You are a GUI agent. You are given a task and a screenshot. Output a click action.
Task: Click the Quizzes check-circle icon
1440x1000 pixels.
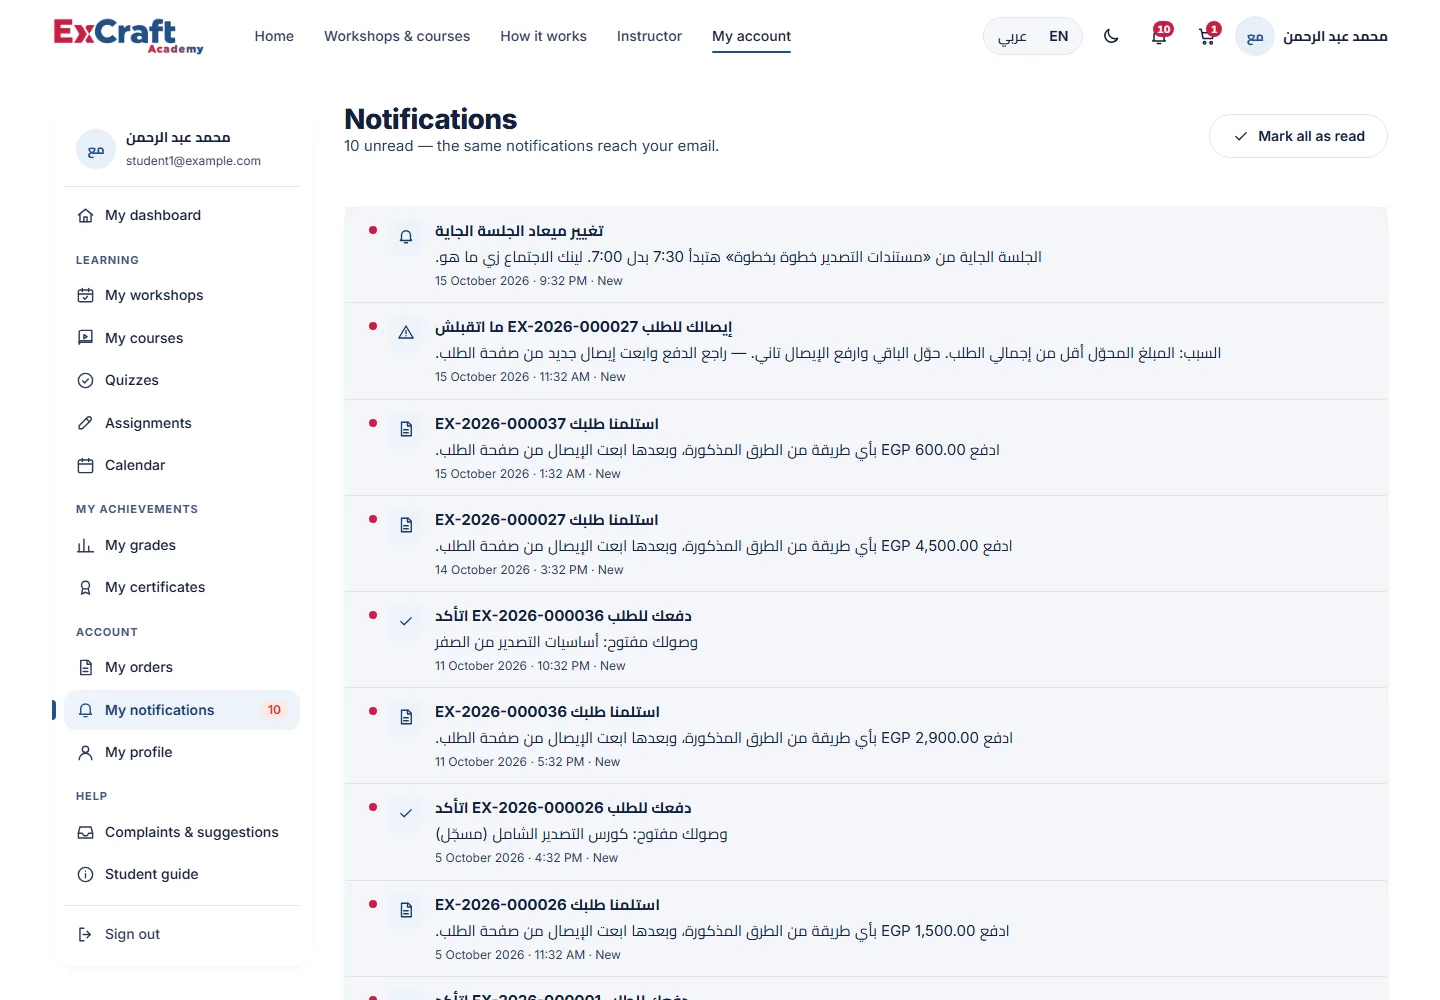[x=85, y=380]
